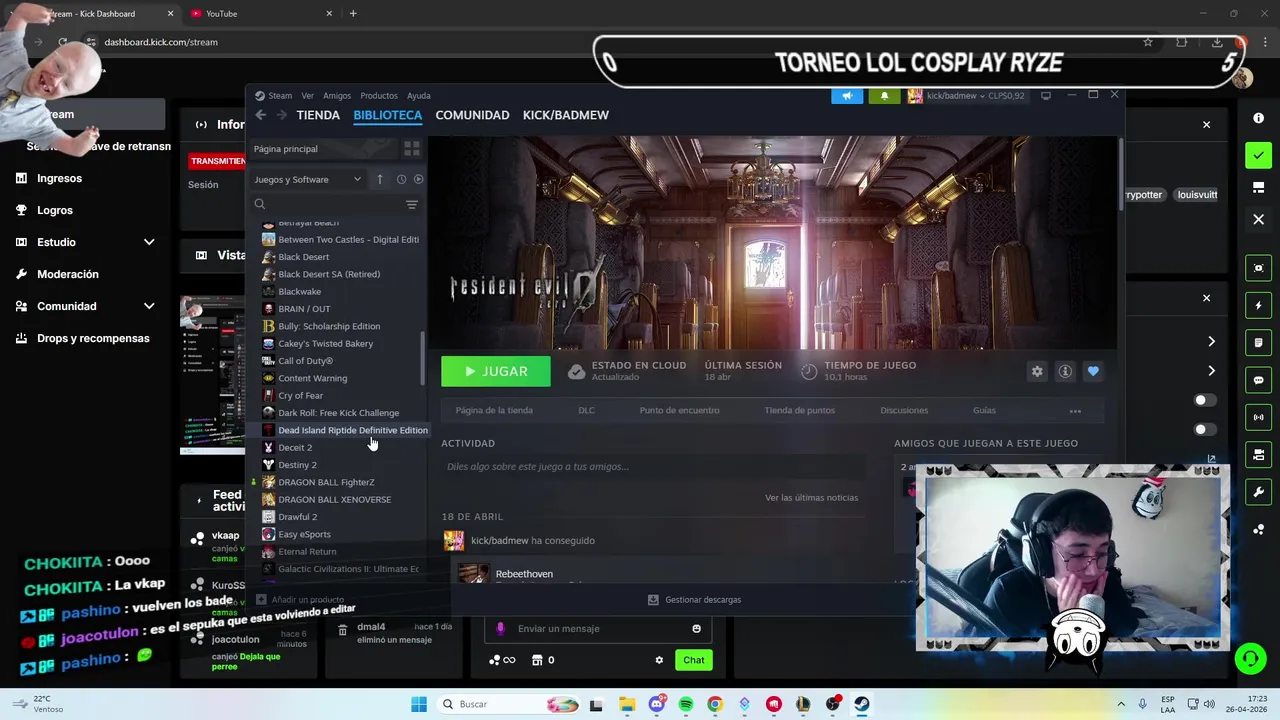Screen dimensions: 1280x720
Task: Expand the upper chevron row in Kick panel
Action: (1211, 342)
